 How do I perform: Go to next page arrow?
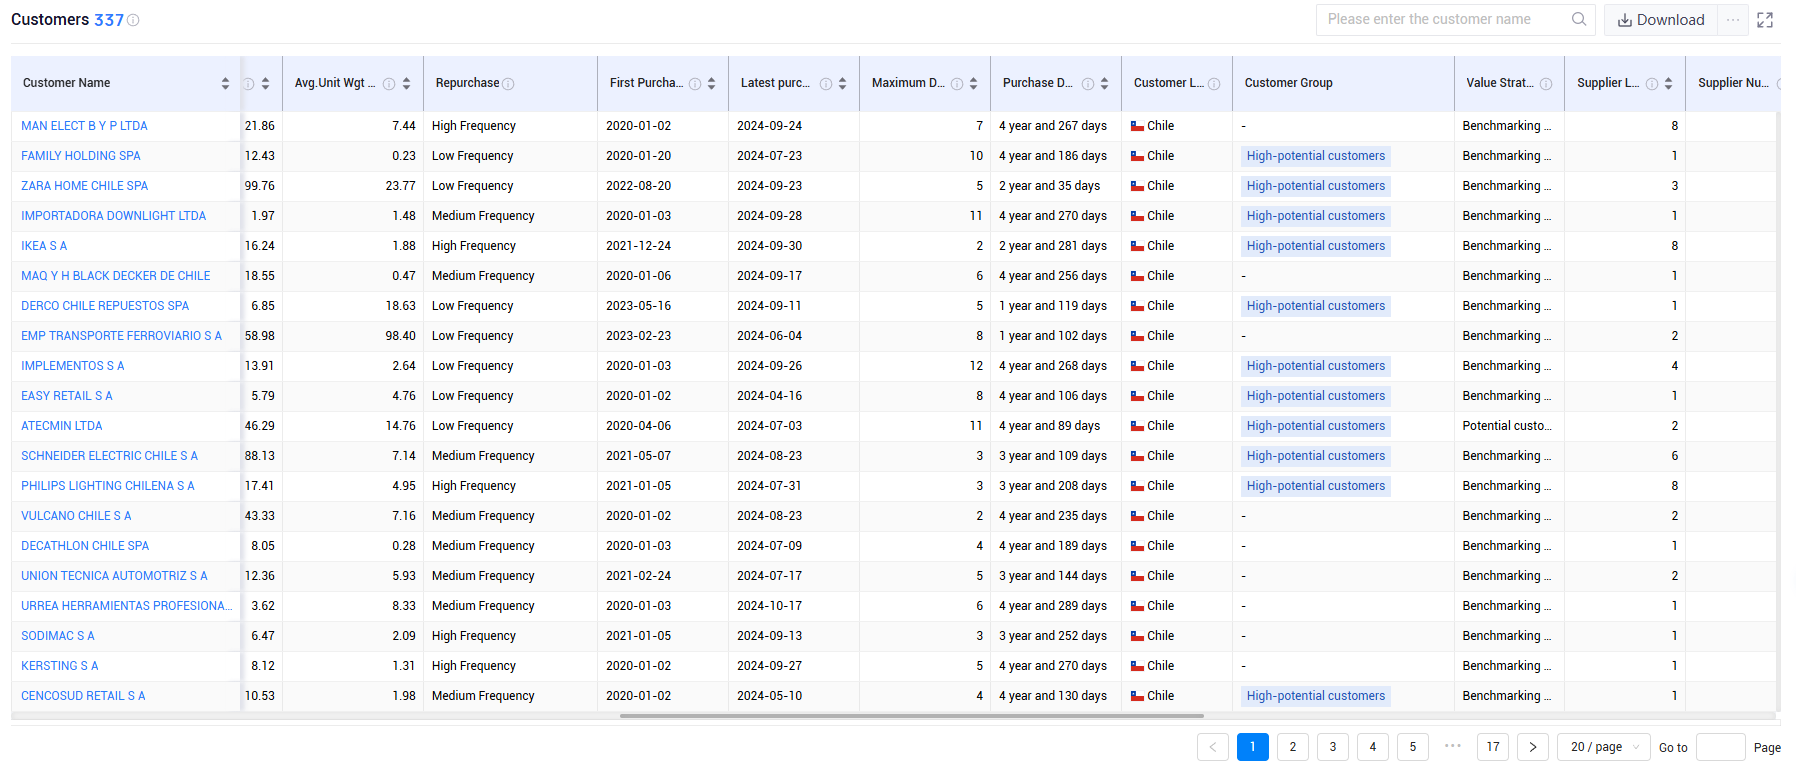pyautogui.click(x=1533, y=747)
